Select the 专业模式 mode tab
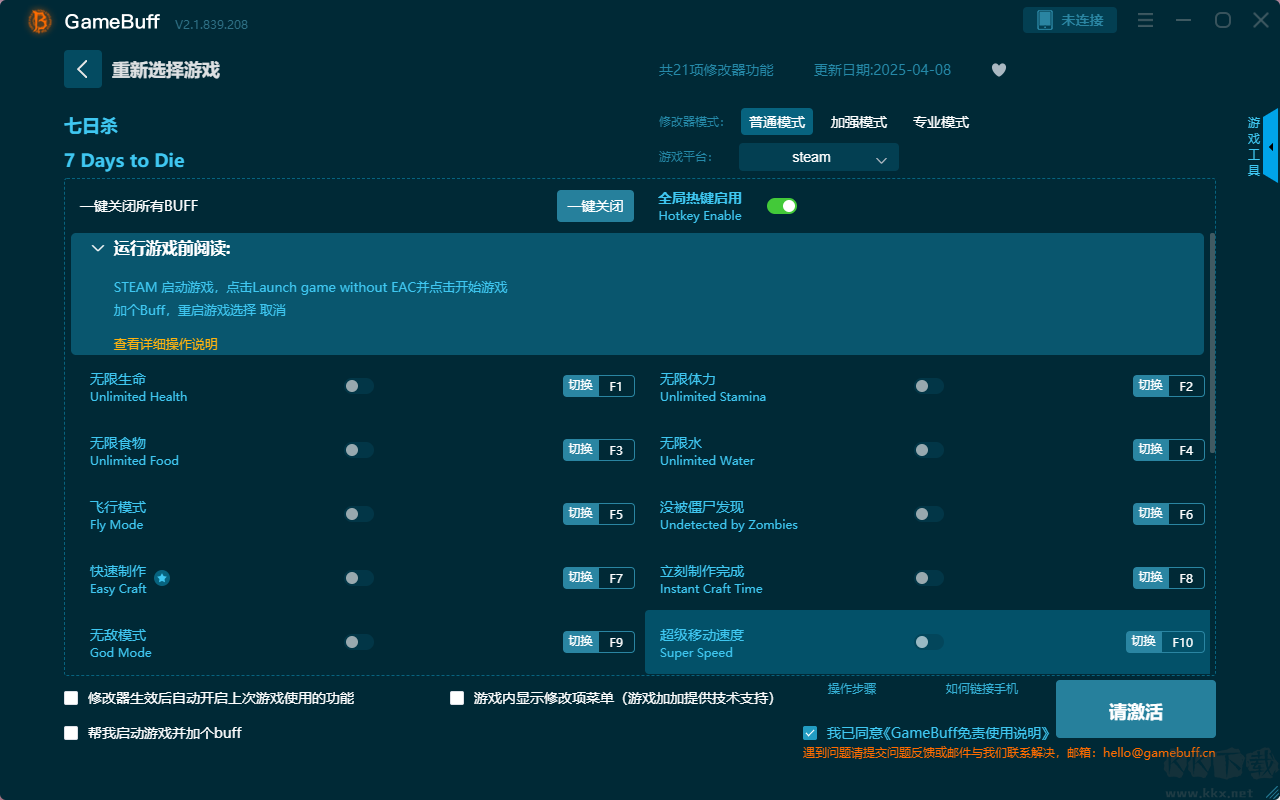 940,122
